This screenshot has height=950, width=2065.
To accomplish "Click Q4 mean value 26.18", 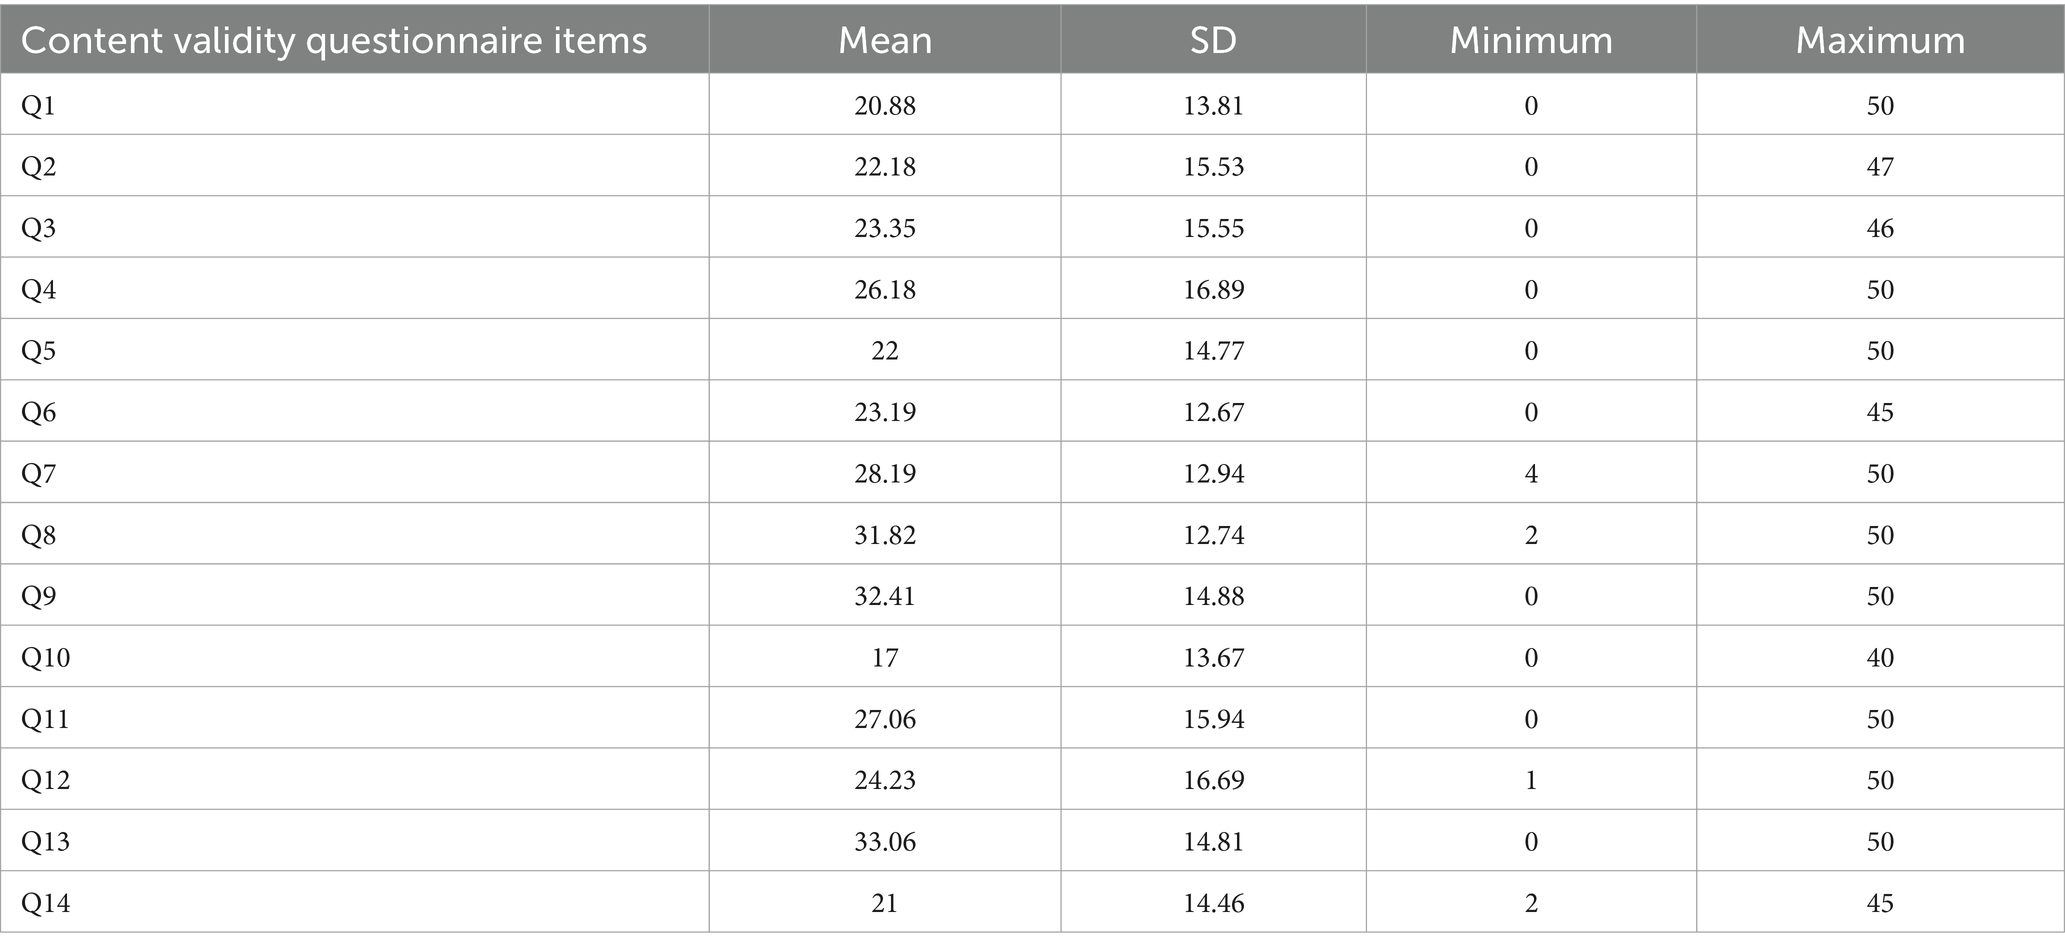I will [885, 290].
